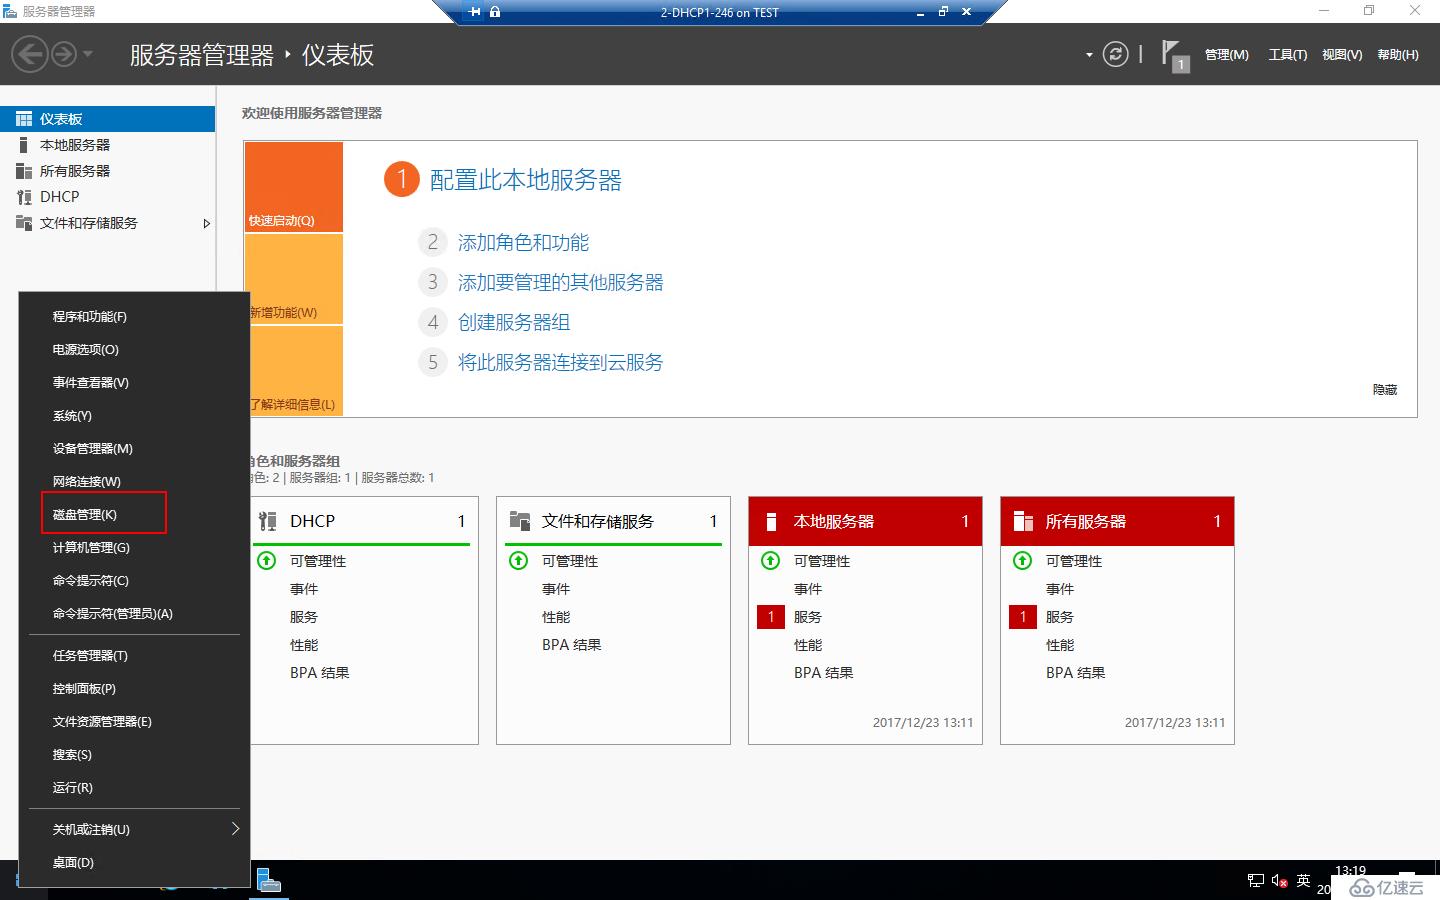1440x900 pixels.
Task: Open the red 本地服务器 tile header
Action: pos(865,521)
